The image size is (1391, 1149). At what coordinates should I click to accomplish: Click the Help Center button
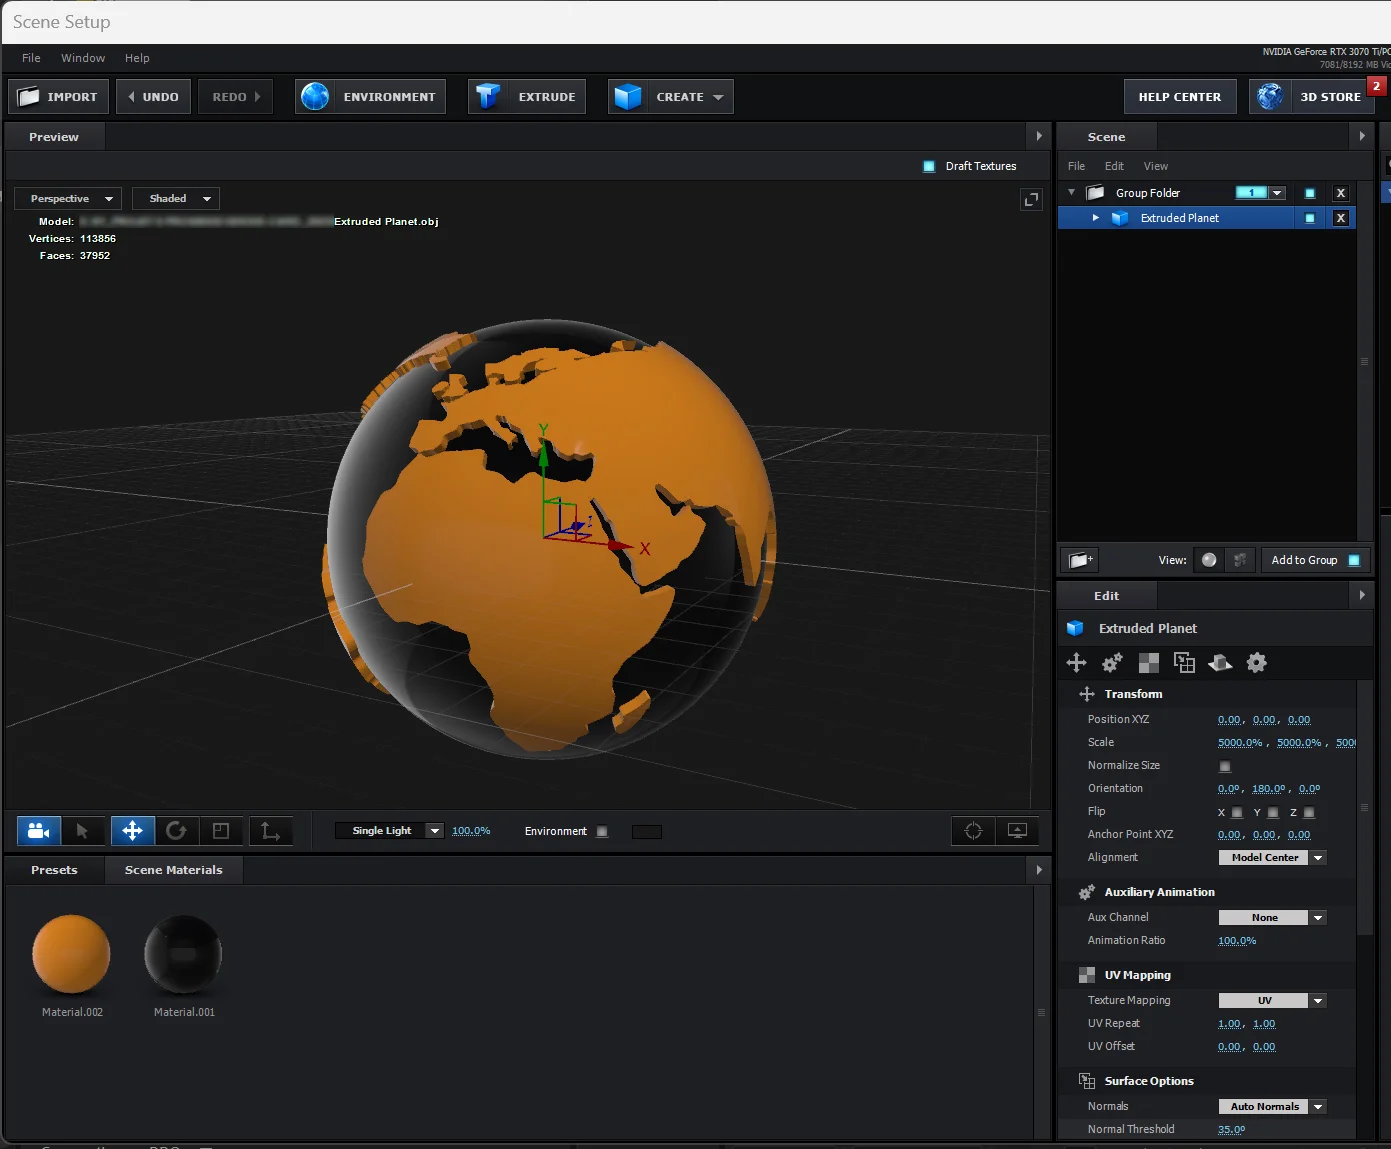[1180, 96]
